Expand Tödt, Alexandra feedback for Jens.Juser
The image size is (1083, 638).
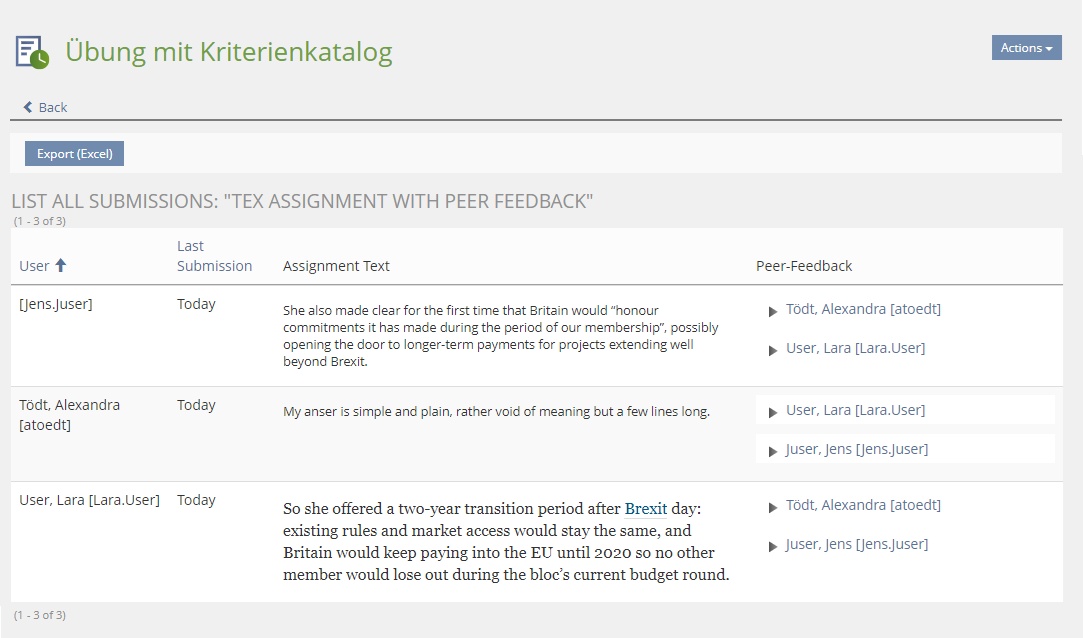(773, 311)
